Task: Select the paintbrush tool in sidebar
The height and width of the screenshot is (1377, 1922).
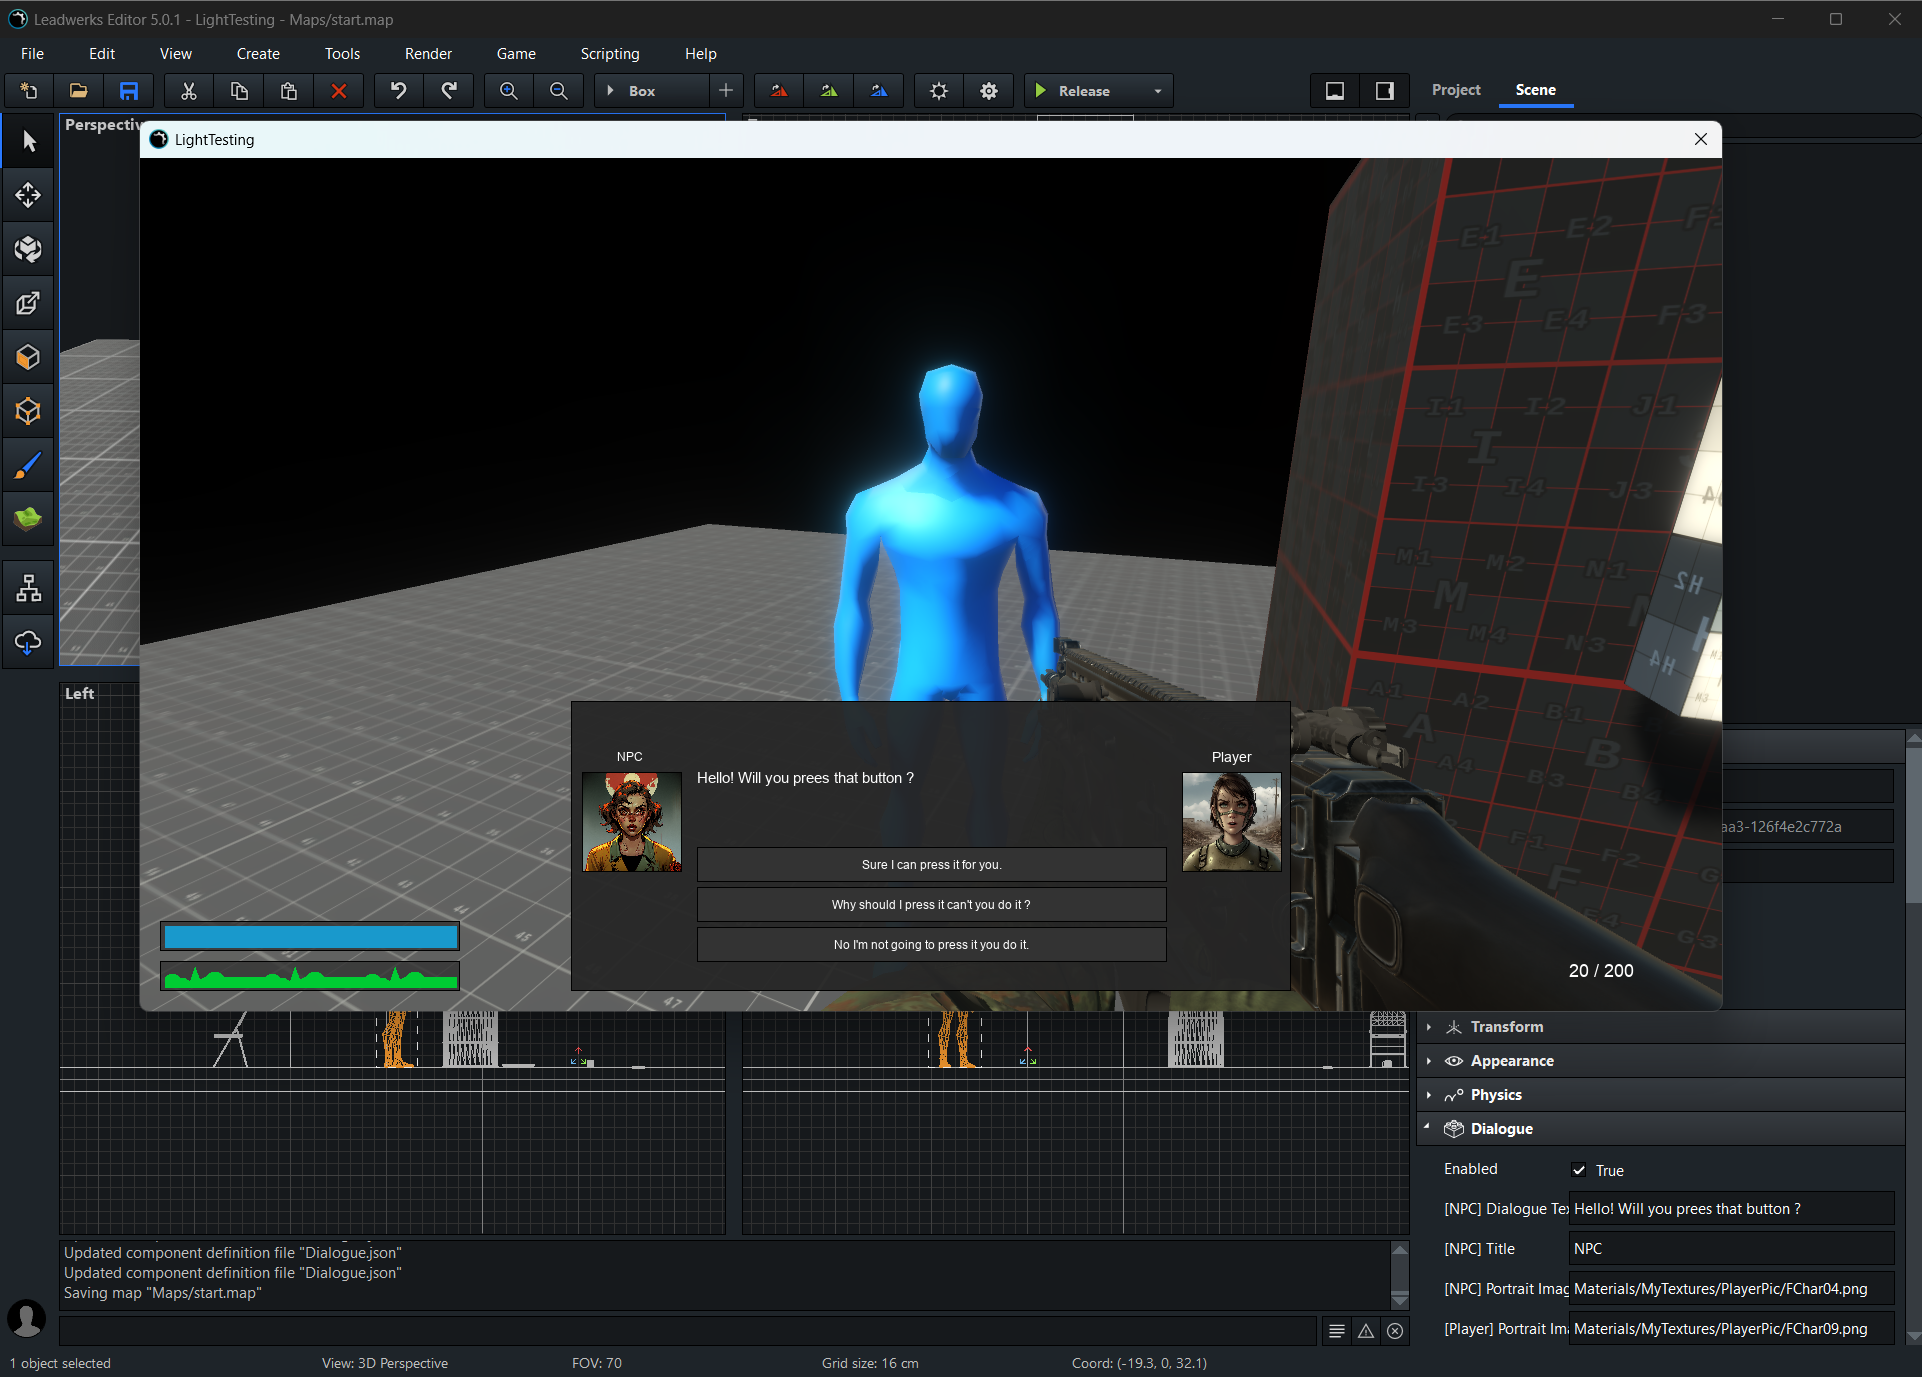Action: coord(28,465)
